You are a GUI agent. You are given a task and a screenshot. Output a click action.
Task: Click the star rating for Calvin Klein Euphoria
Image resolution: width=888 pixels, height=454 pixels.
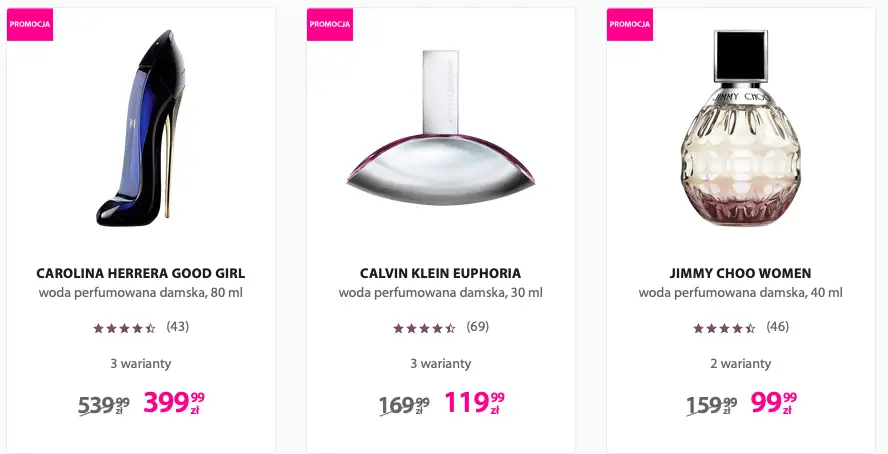(424, 327)
